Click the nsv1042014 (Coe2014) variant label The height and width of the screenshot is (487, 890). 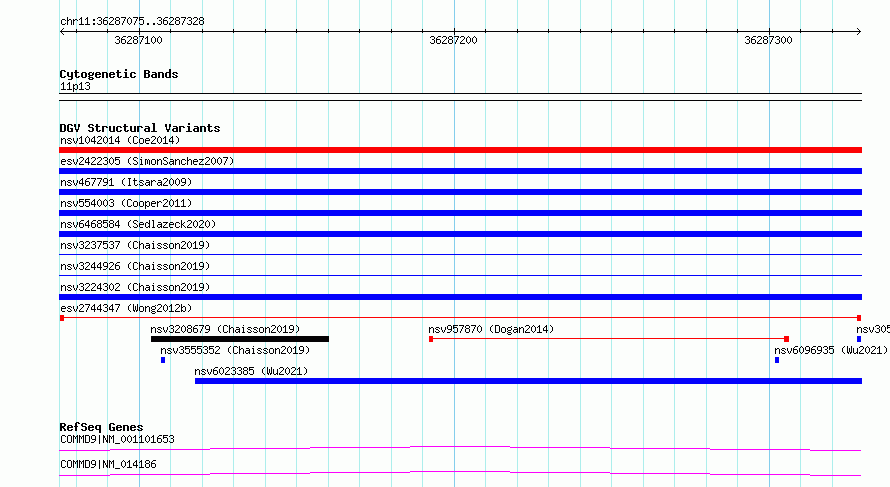120,140
